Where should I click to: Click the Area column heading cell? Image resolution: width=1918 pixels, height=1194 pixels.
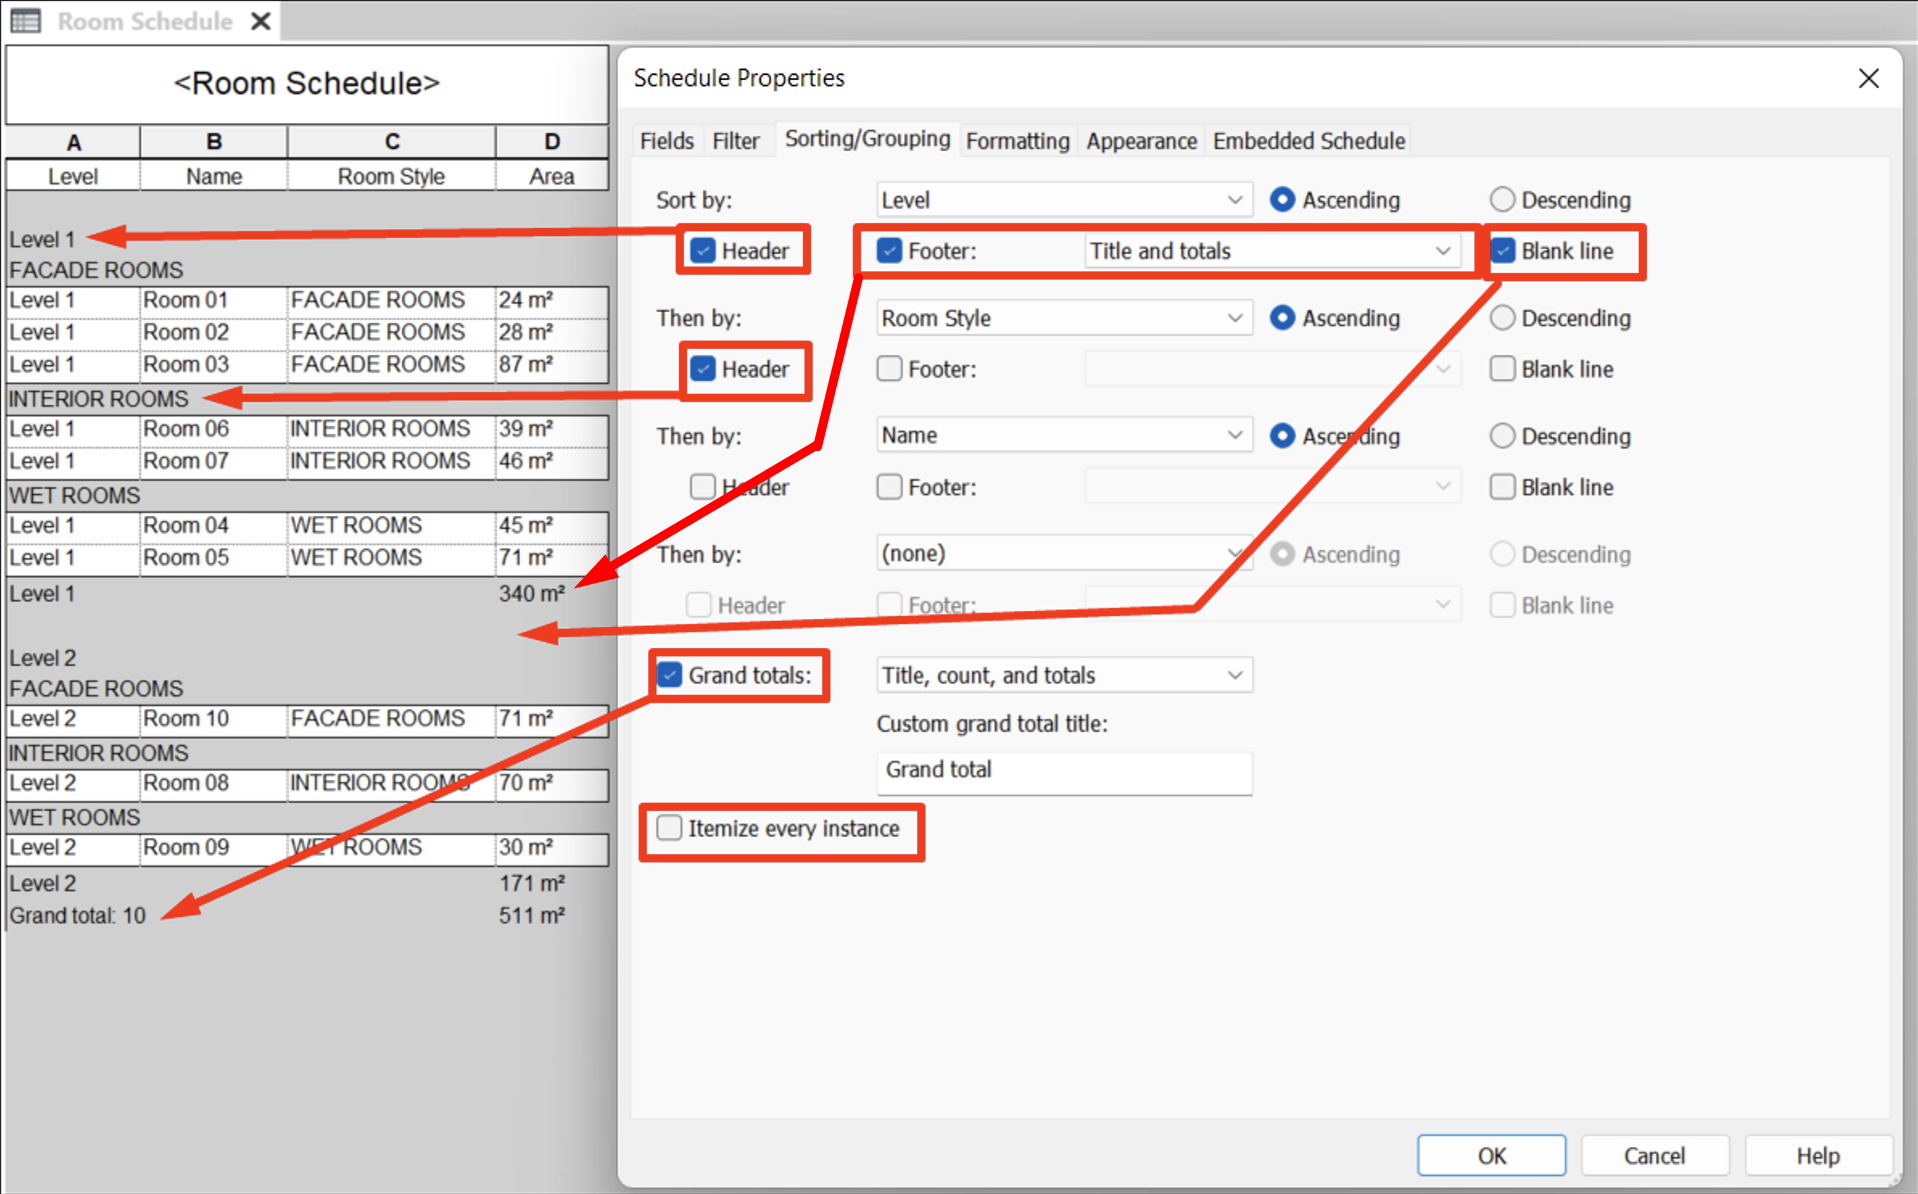point(552,177)
